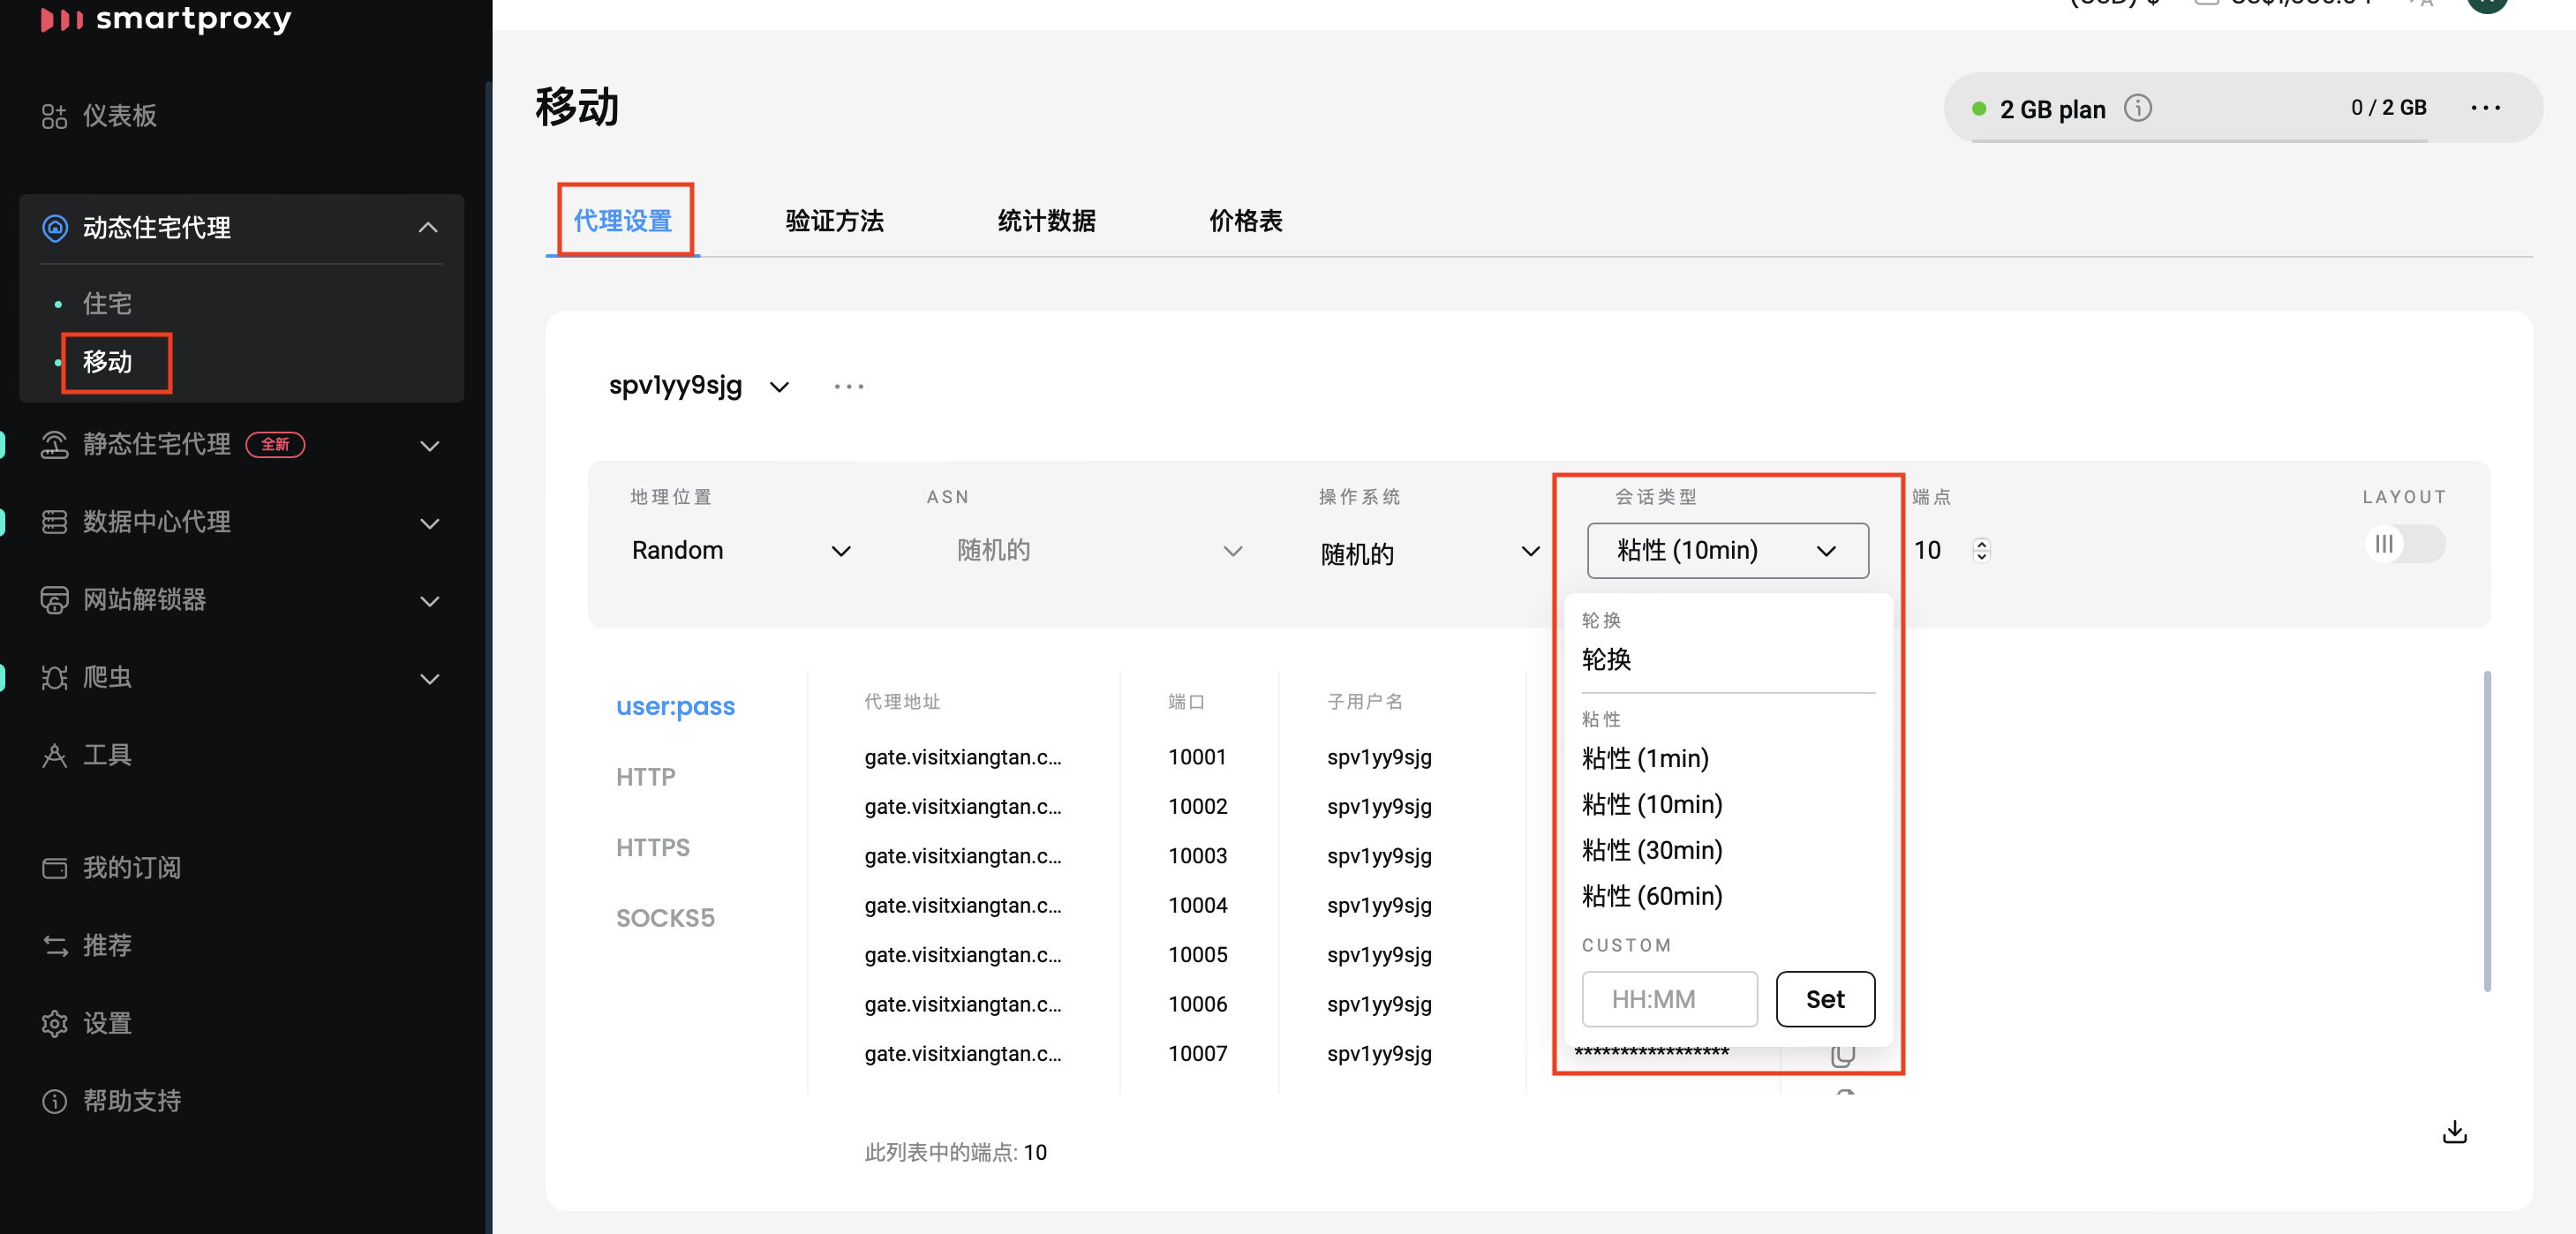Open the 地理位置 Random dropdown

(741, 551)
